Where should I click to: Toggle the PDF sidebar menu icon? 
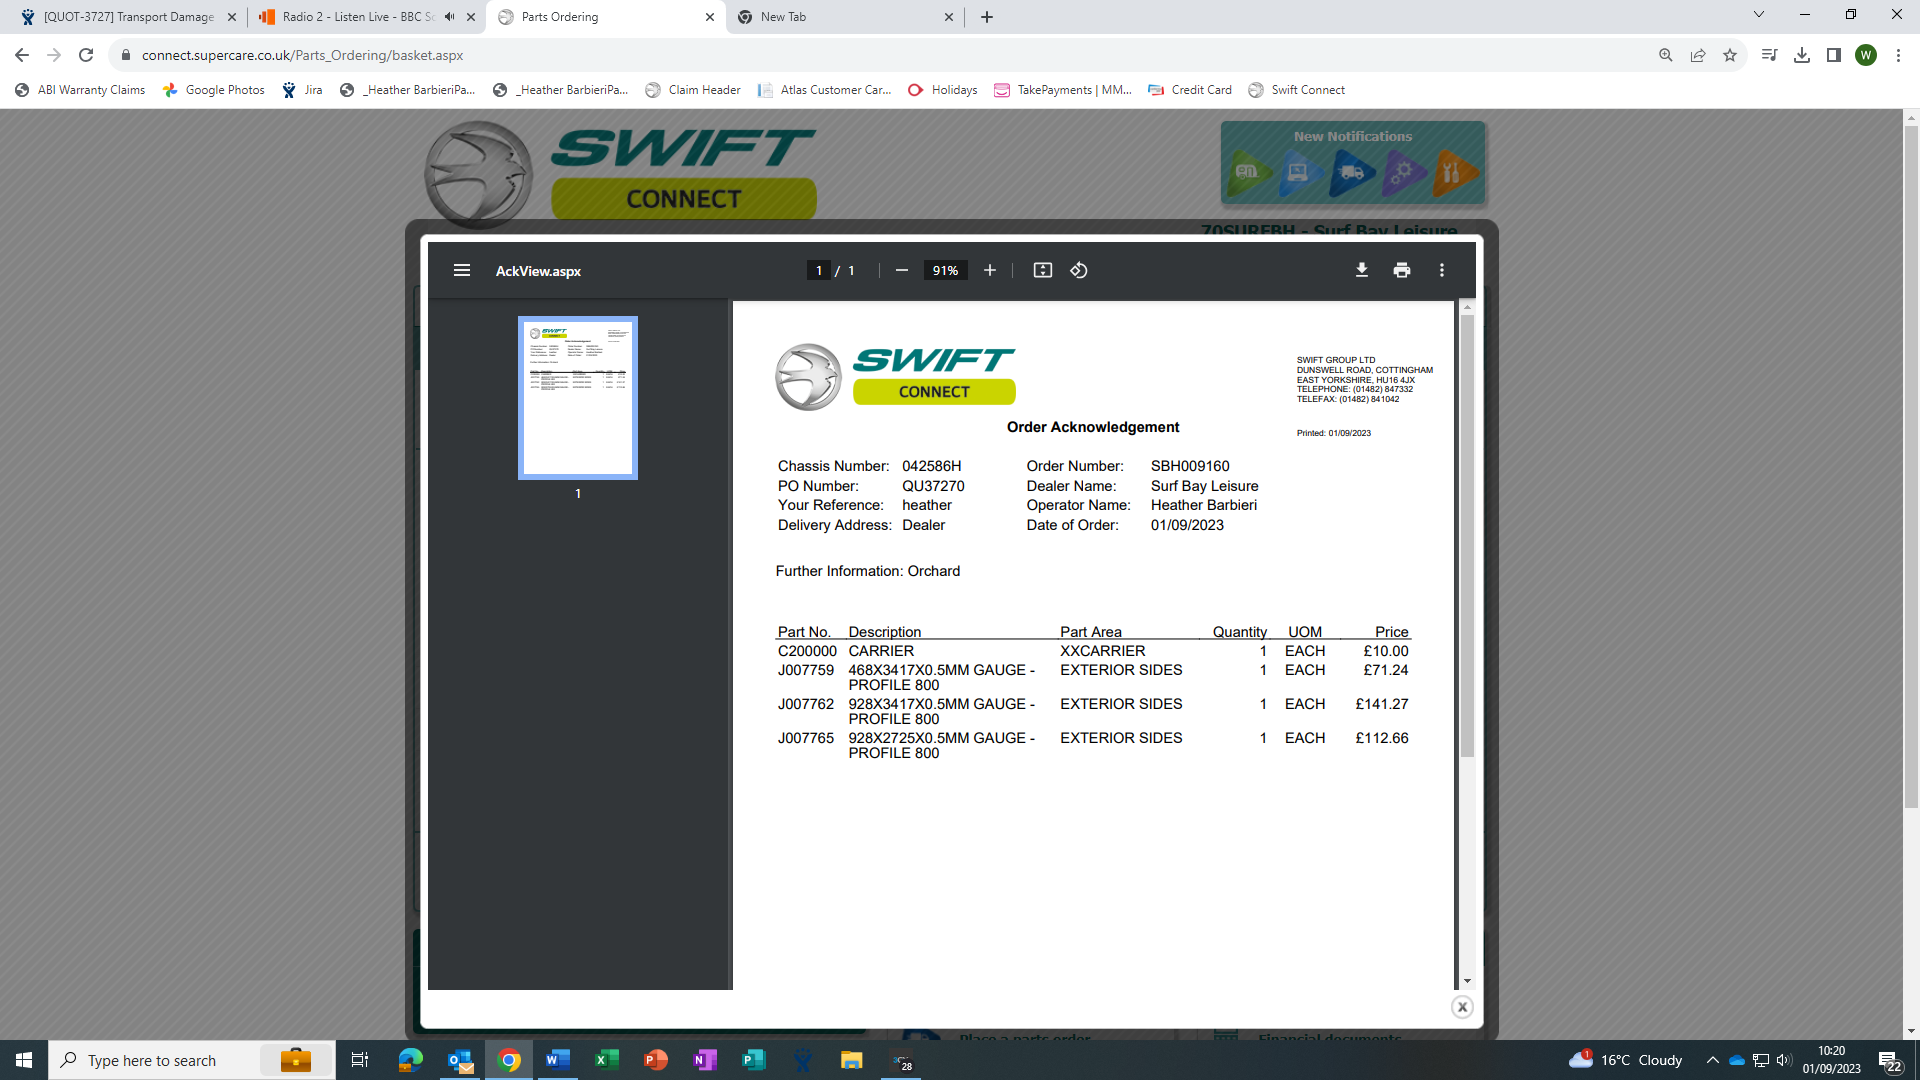point(461,271)
